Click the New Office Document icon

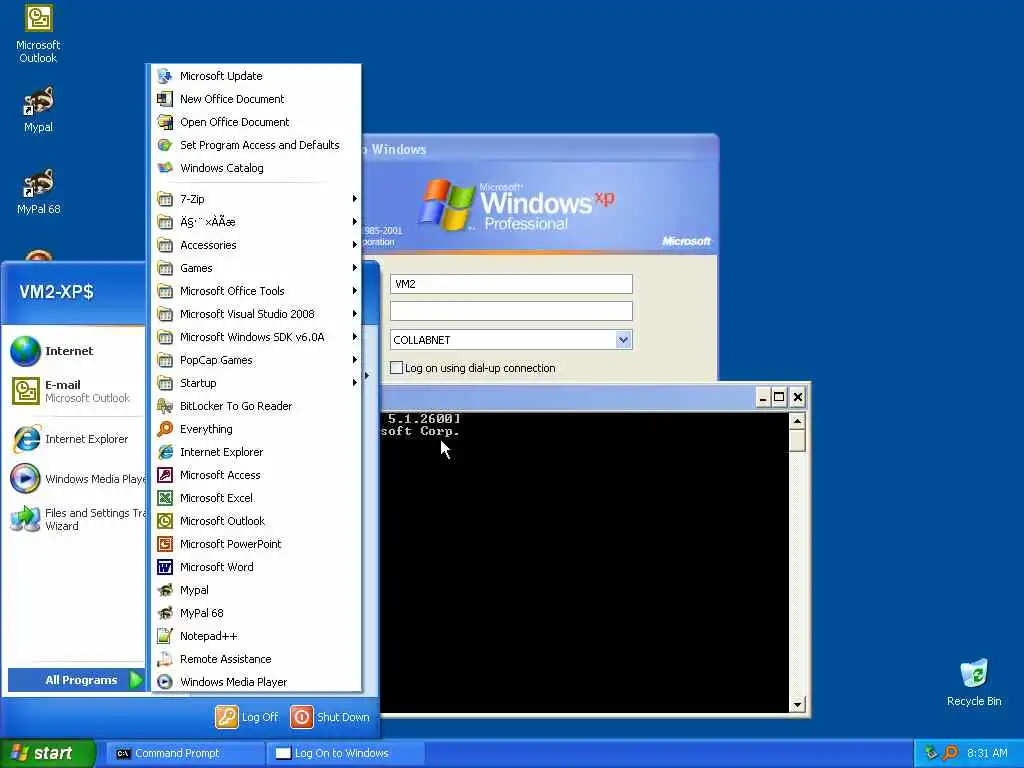tap(165, 99)
